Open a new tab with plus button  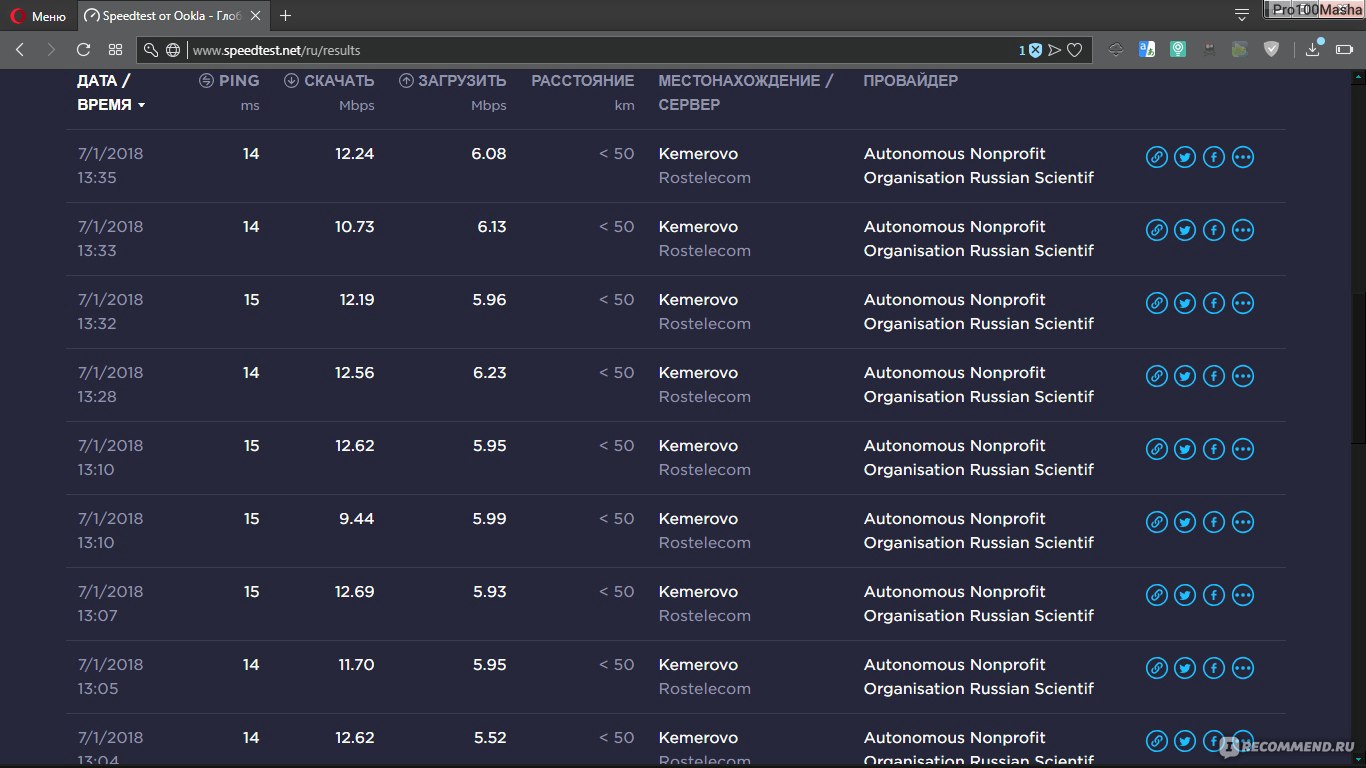(286, 16)
